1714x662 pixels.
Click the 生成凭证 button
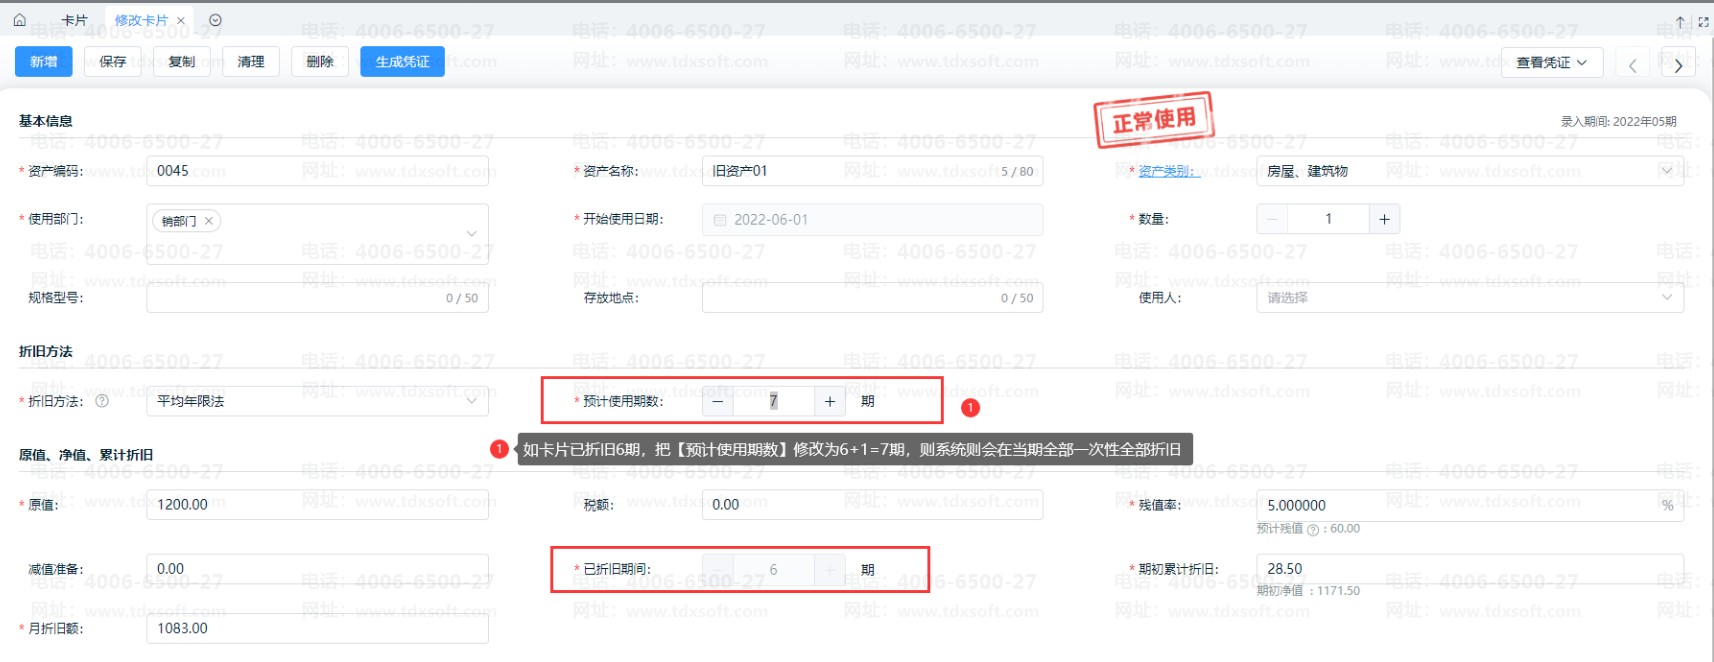pos(402,62)
